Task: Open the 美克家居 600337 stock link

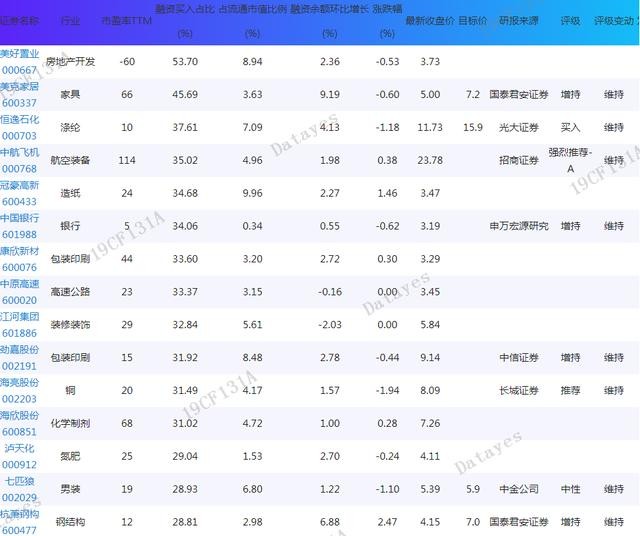Action: (x=20, y=95)
